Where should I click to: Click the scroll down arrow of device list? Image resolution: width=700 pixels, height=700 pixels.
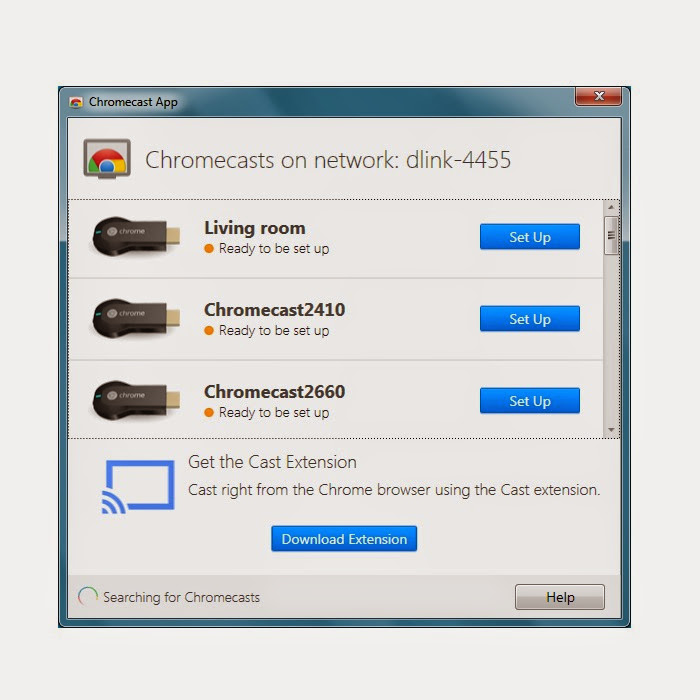tap(611, 429)
